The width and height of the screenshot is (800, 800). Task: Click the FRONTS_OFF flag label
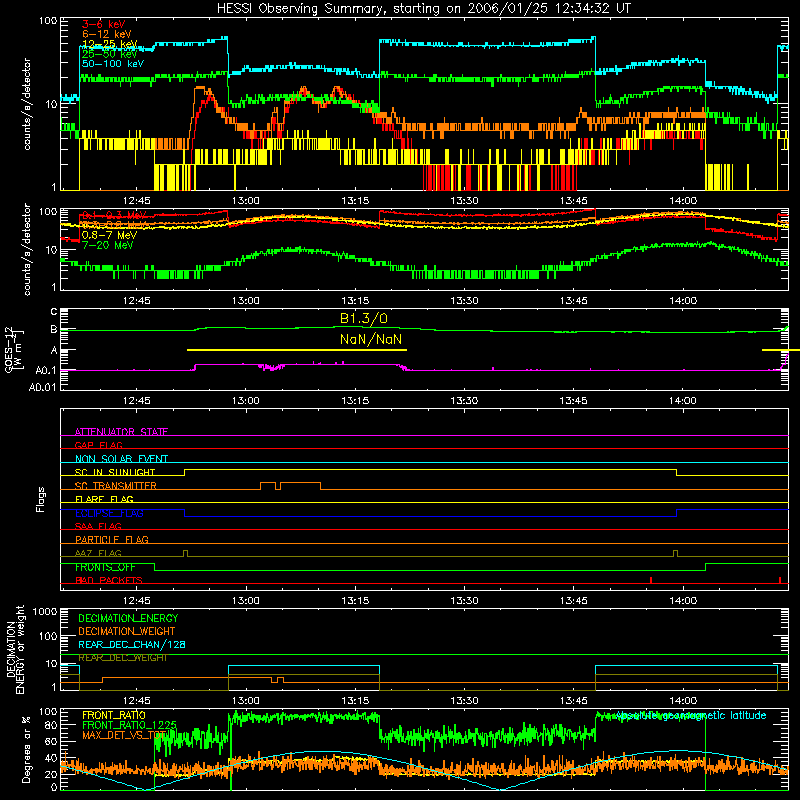click(105, 567)
